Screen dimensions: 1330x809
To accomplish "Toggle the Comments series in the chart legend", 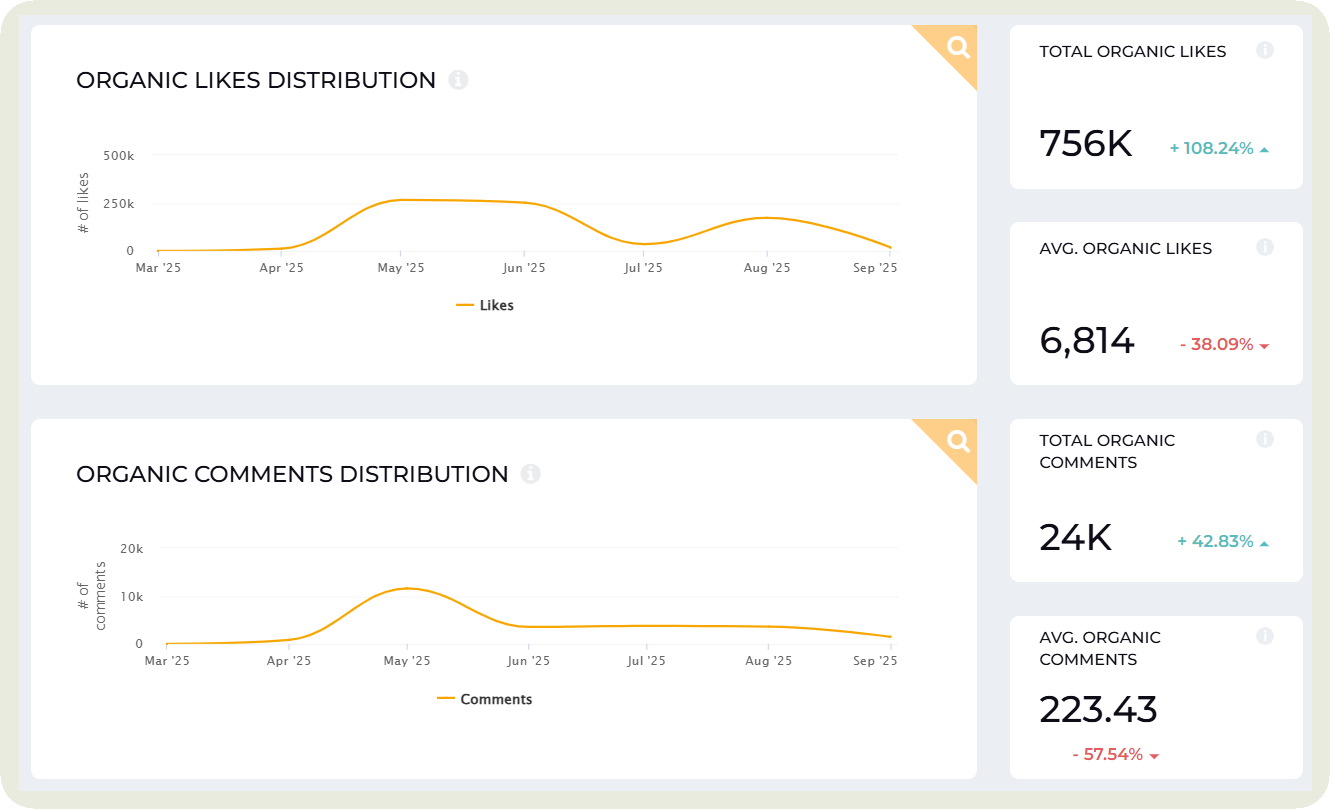I will point(487,699).
